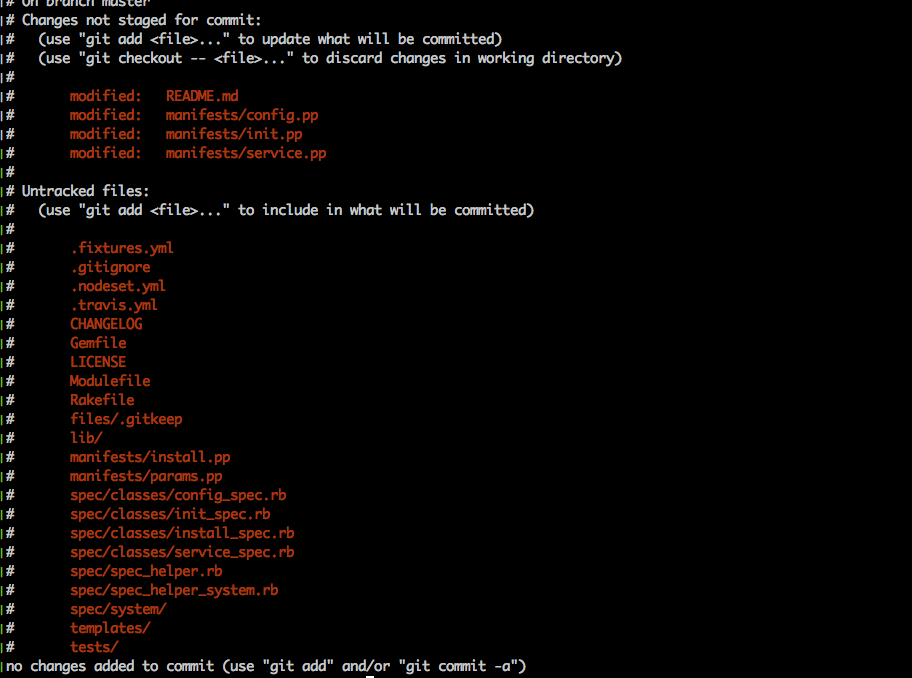Click the README.md modified file entry

[202, 96]
